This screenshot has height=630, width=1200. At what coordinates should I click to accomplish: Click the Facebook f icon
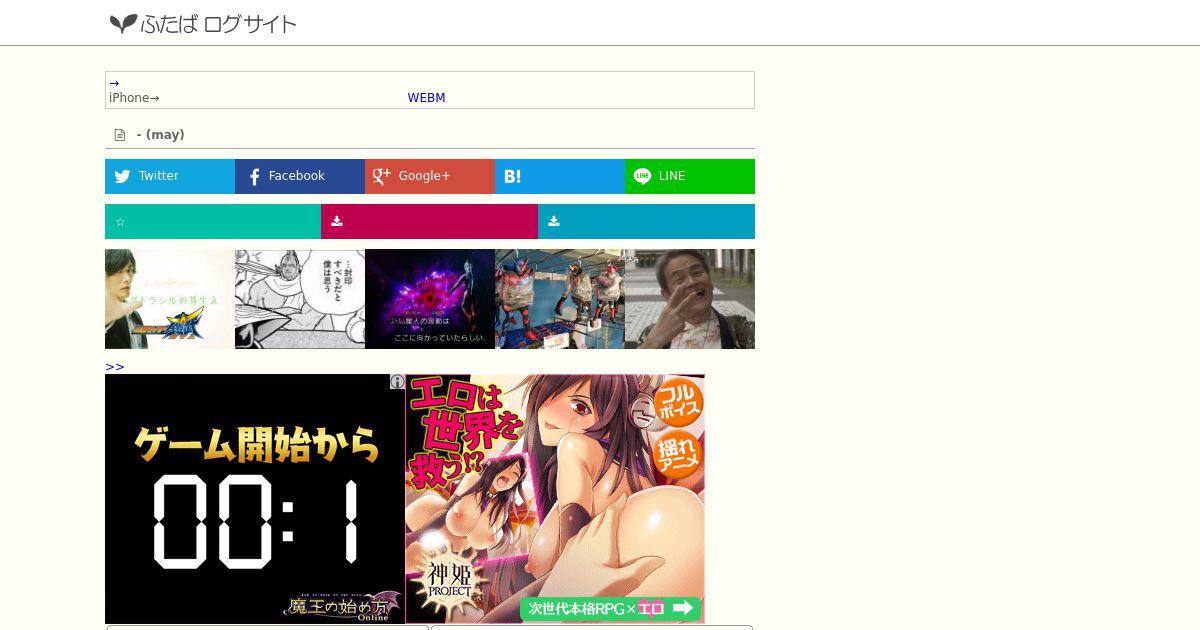[x=254, y=177]
